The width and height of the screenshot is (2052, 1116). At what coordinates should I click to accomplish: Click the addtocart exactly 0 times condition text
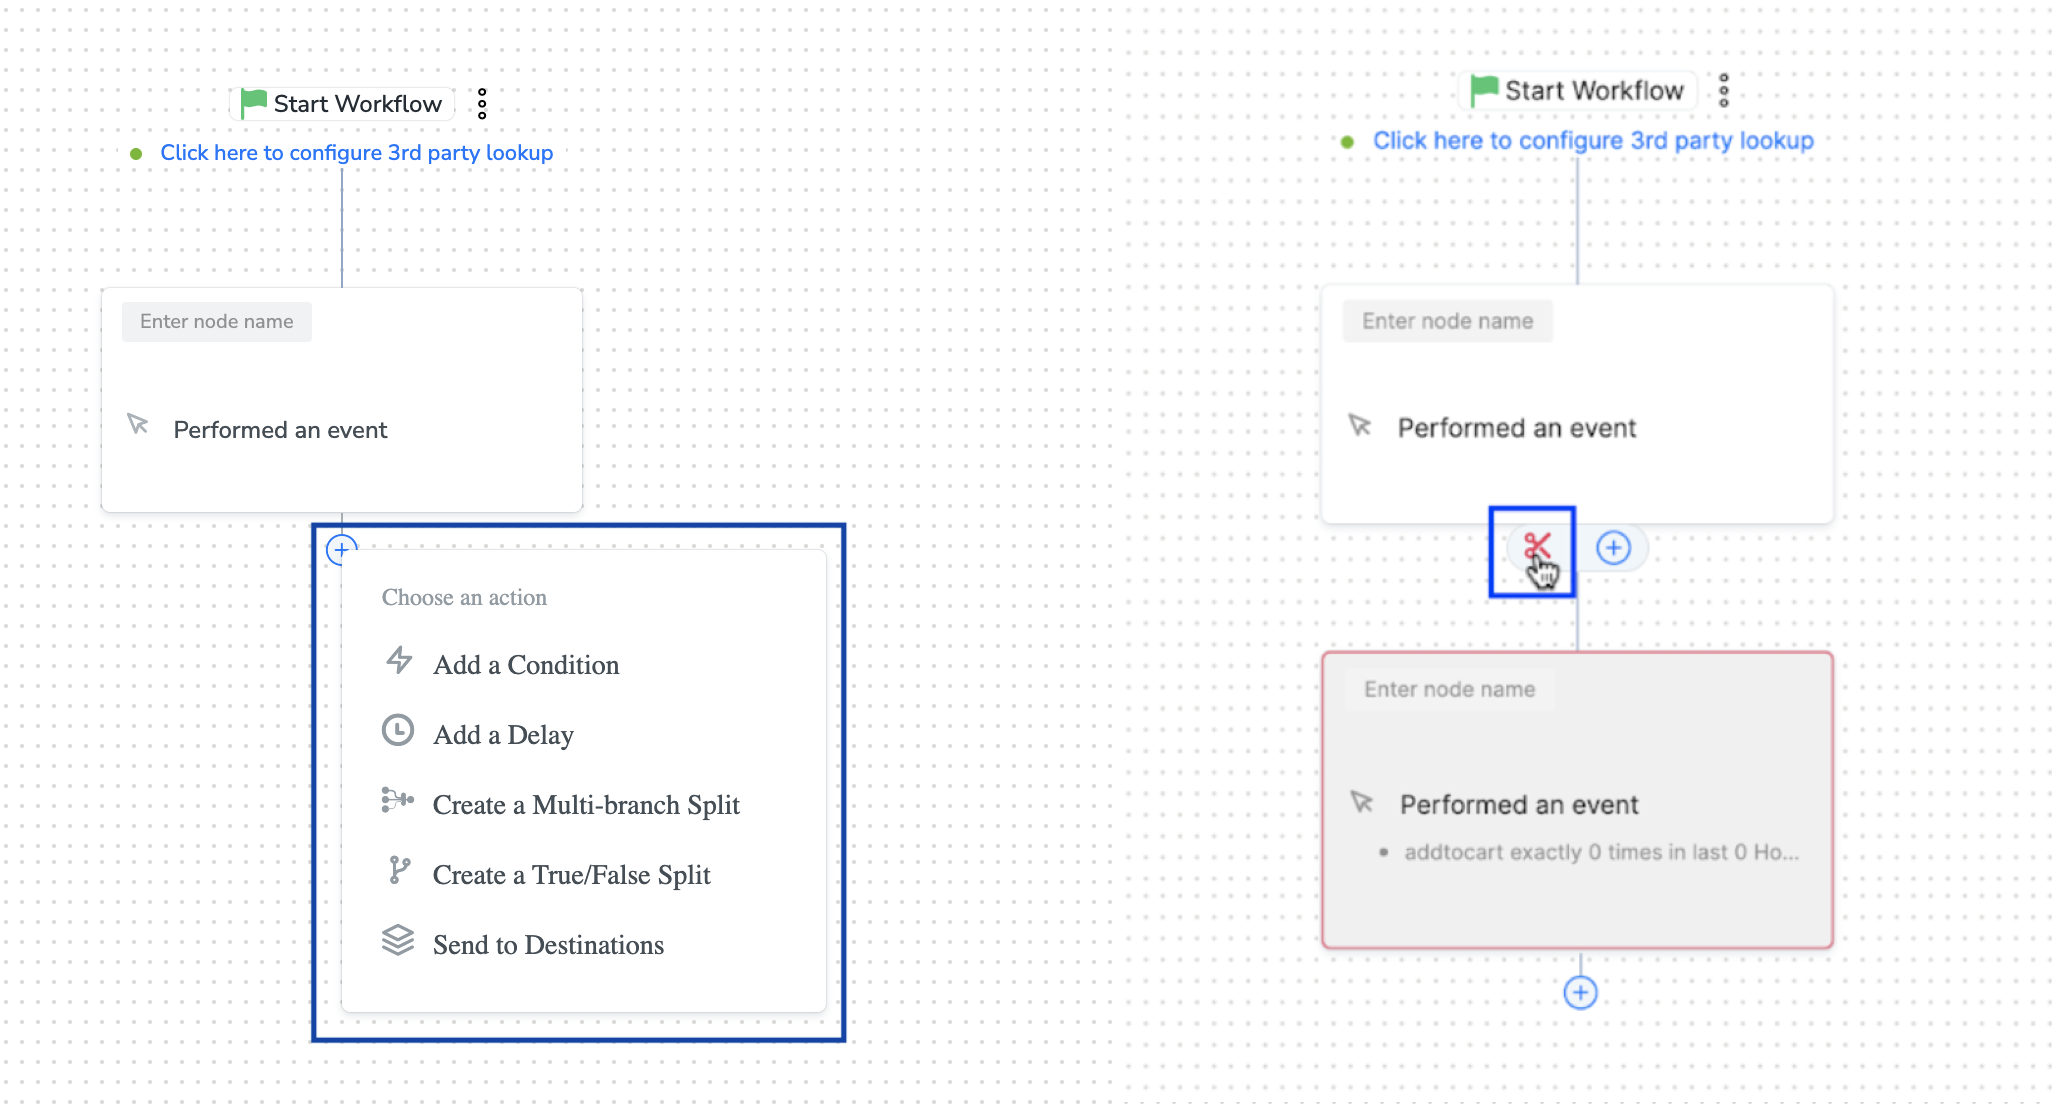1601,852
